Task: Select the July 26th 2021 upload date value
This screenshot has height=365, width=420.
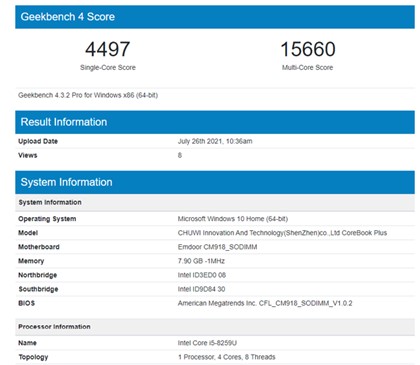Action: coord(215,141)
